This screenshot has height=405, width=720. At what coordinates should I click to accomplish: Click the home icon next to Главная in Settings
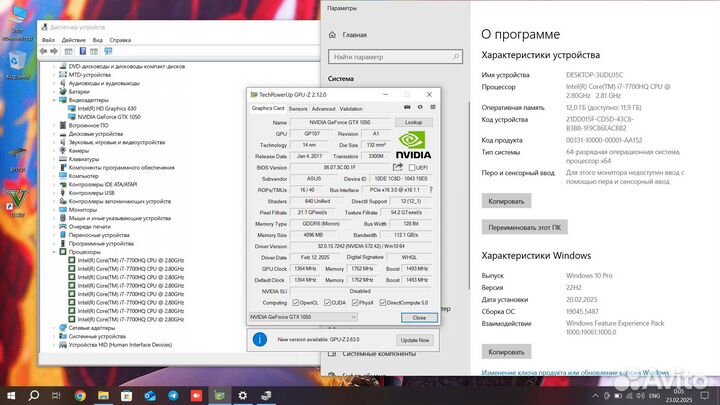tap(332, 35)
